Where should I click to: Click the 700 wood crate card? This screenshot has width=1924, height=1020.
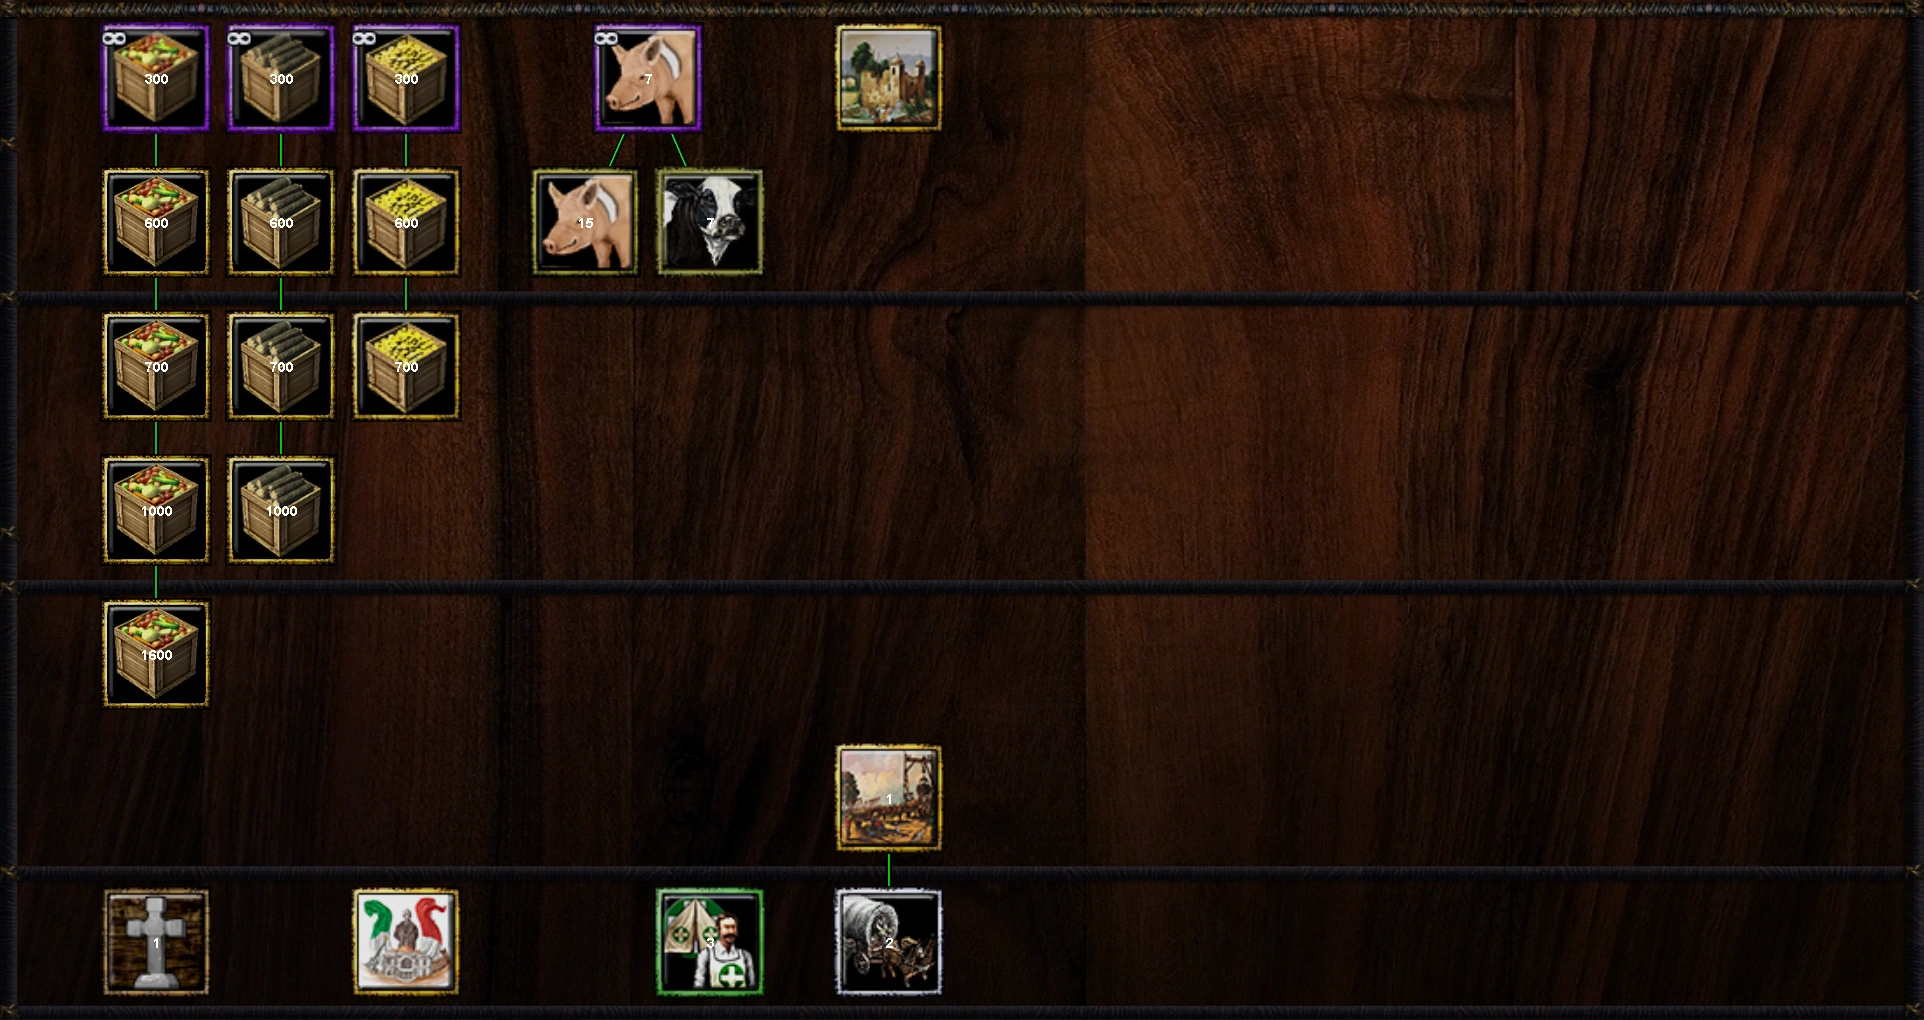pos(281,366)
